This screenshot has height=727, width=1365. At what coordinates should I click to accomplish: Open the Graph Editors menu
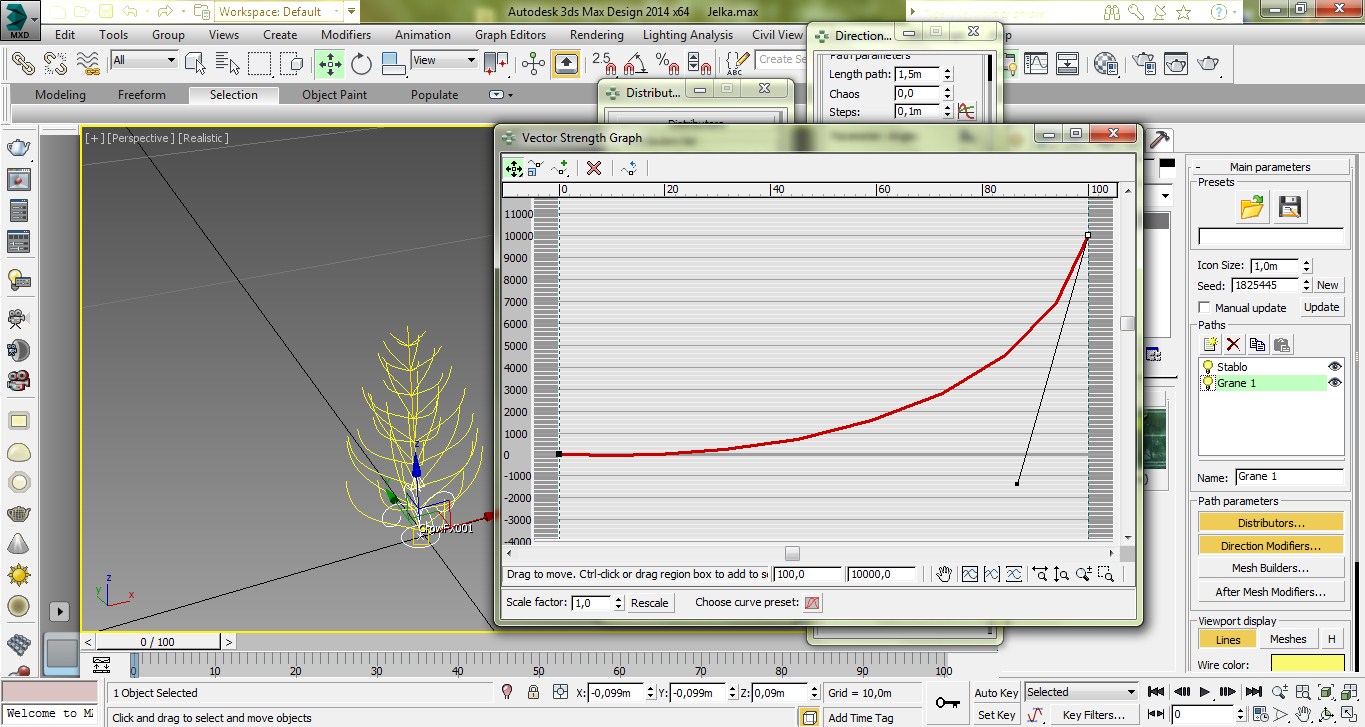pos(510,34)
